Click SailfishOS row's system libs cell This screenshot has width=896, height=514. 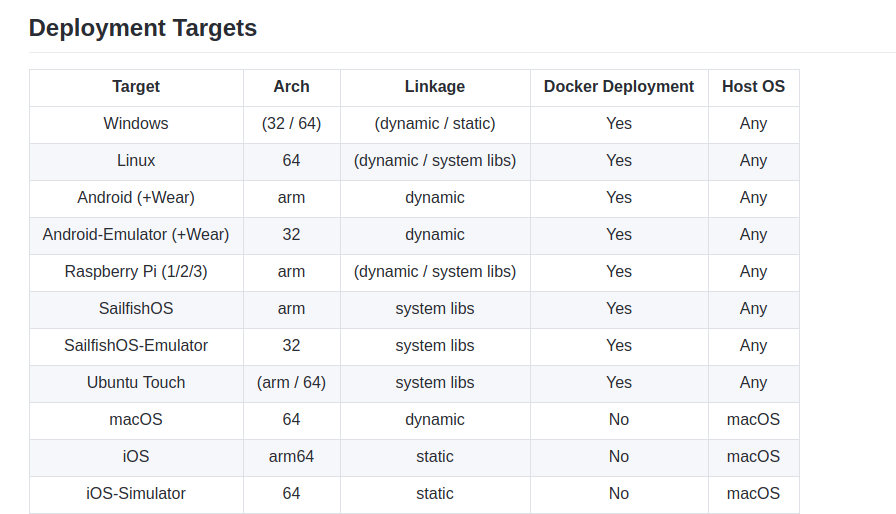pyautogui.click(x=435, y=309)
